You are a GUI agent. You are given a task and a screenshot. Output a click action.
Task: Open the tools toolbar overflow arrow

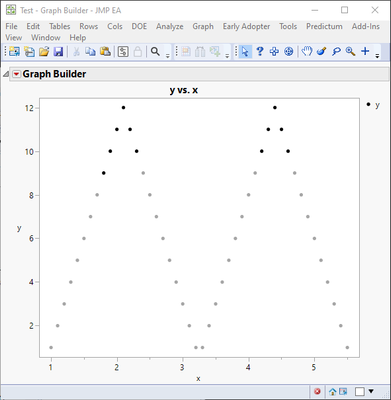(x=377, y=56)
